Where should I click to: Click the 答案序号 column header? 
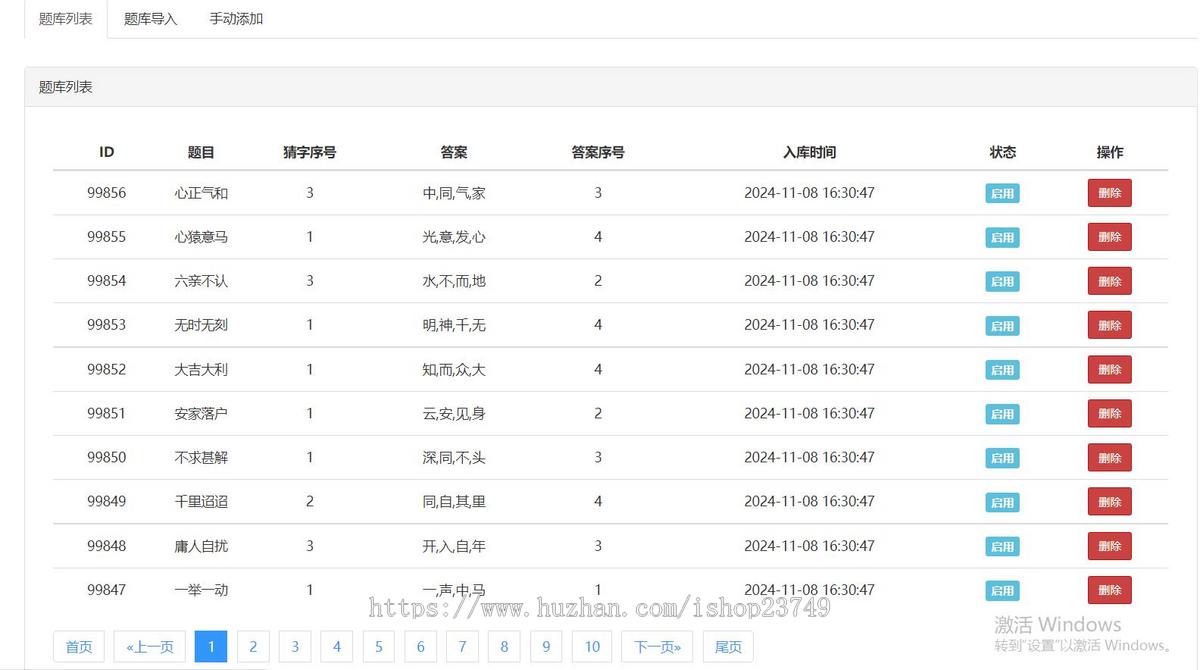tap(598, 152)
